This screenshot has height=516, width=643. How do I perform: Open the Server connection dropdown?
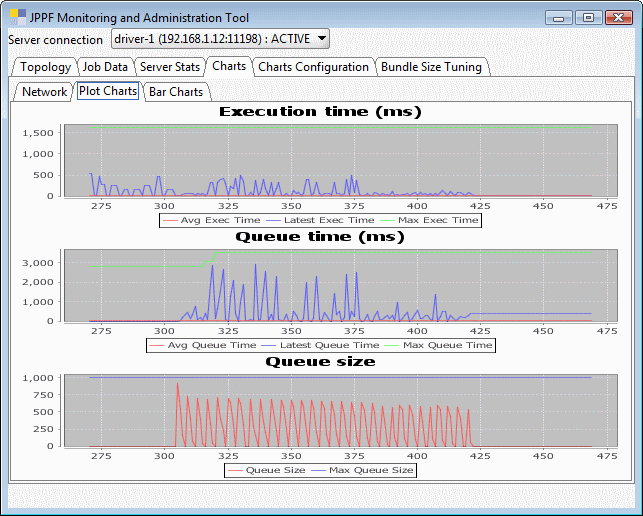pos(220,39)
